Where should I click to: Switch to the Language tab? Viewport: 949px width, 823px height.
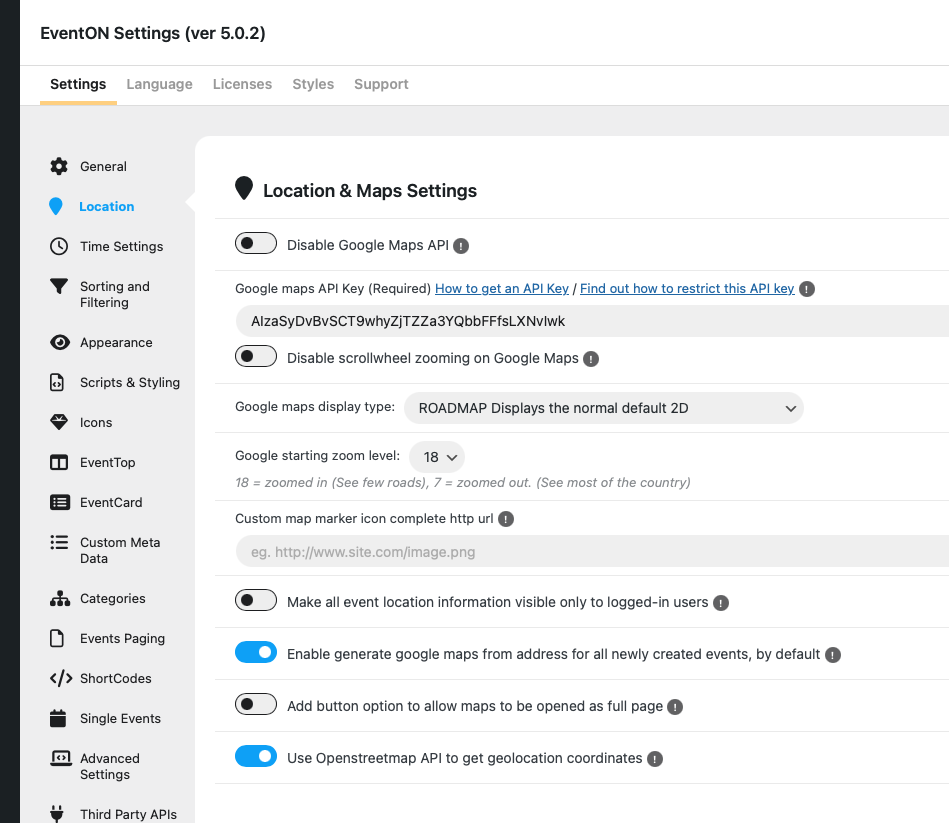(x=159, y=84)
